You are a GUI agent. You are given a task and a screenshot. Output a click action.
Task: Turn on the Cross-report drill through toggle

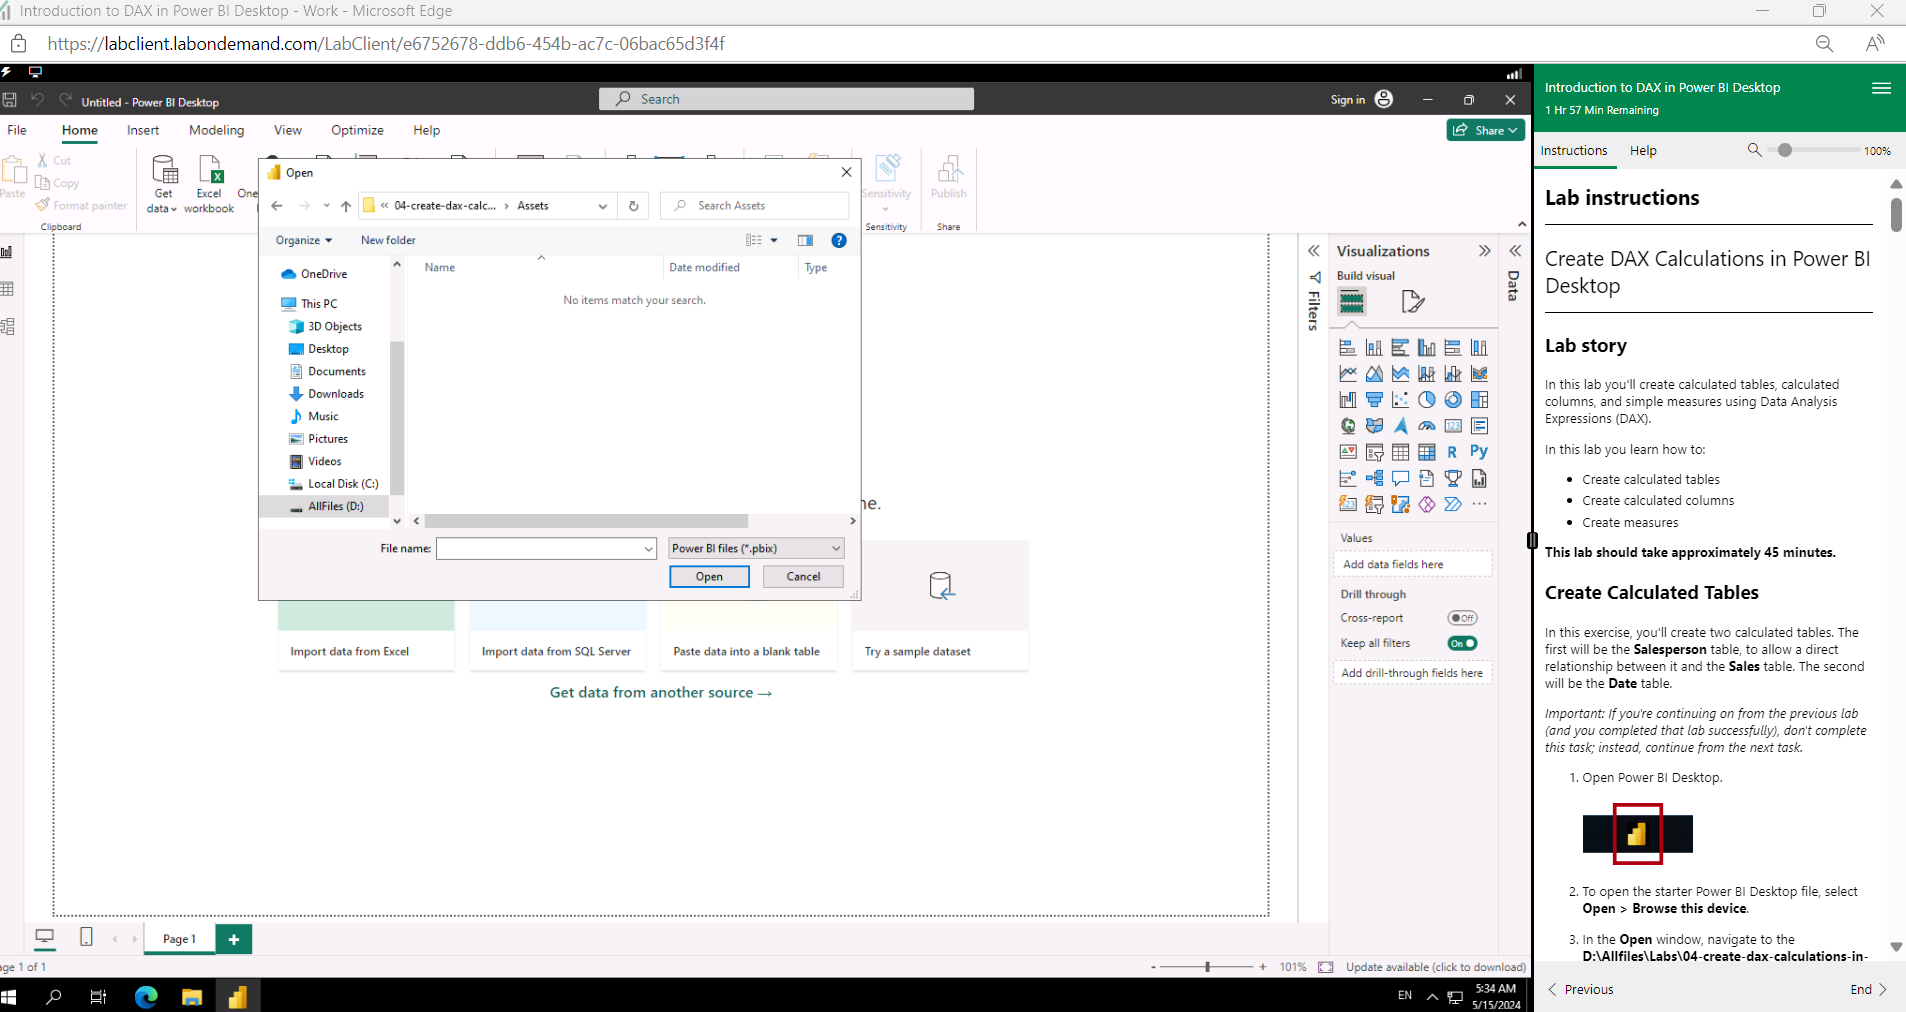[1462, 617]
